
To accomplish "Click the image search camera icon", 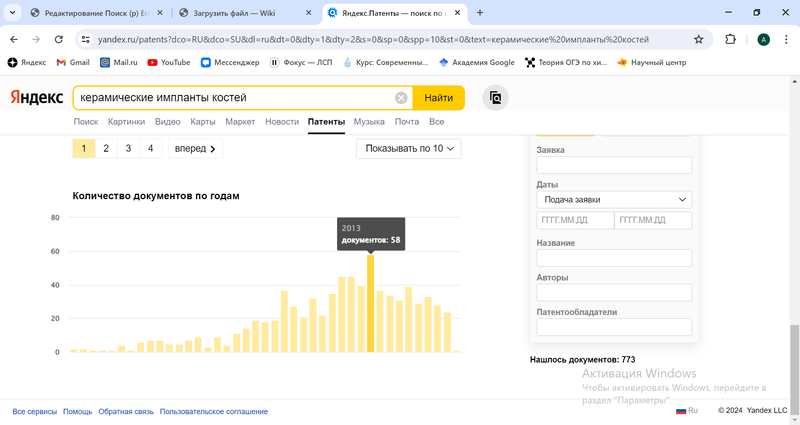I will tap(496, 98).
